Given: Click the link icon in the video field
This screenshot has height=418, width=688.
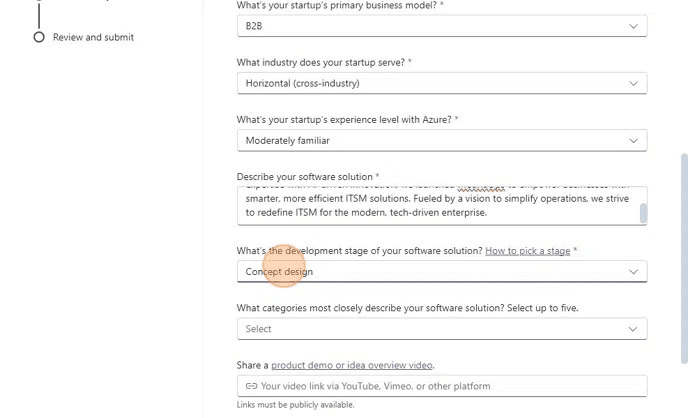Looking at the screenshot, I should [x=251, y=386].
